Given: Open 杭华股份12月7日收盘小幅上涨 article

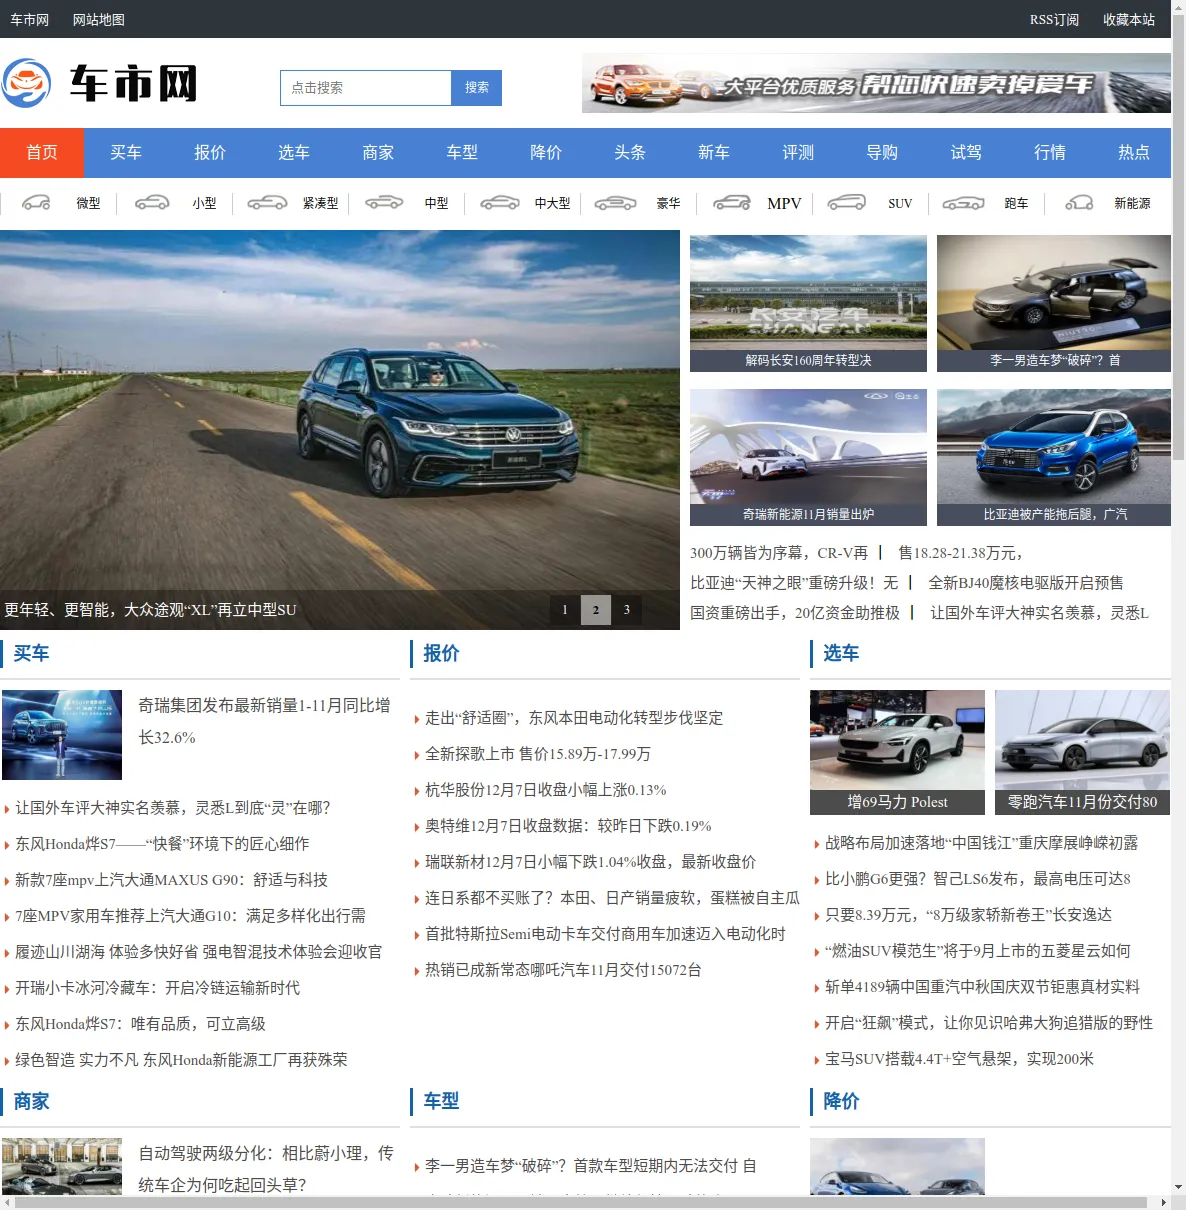Looking at the screenshot, I should pyautogui.click(x=546, y=790).
